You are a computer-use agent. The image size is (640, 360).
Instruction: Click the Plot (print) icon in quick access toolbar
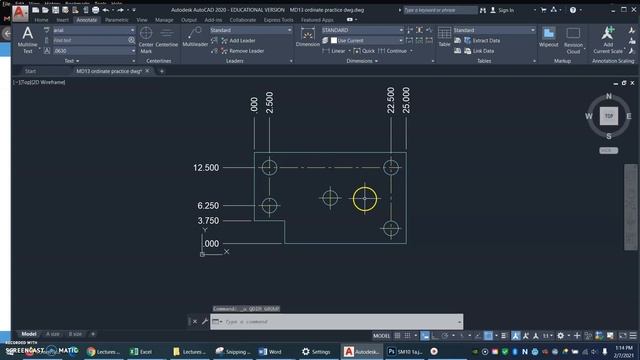[x=95, y=10]
